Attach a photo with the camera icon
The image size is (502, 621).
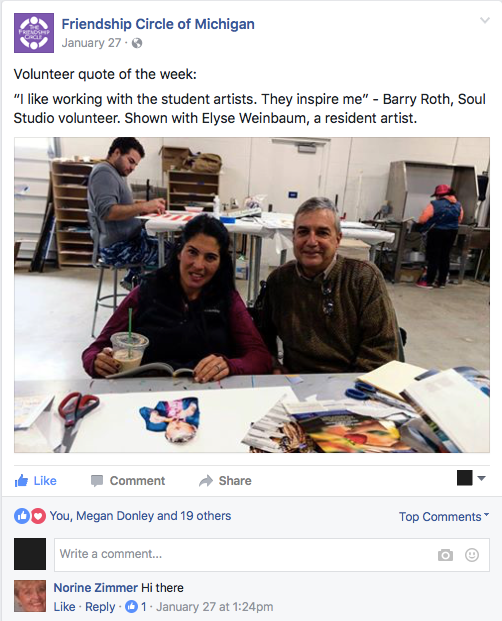[x=445, y=555]
